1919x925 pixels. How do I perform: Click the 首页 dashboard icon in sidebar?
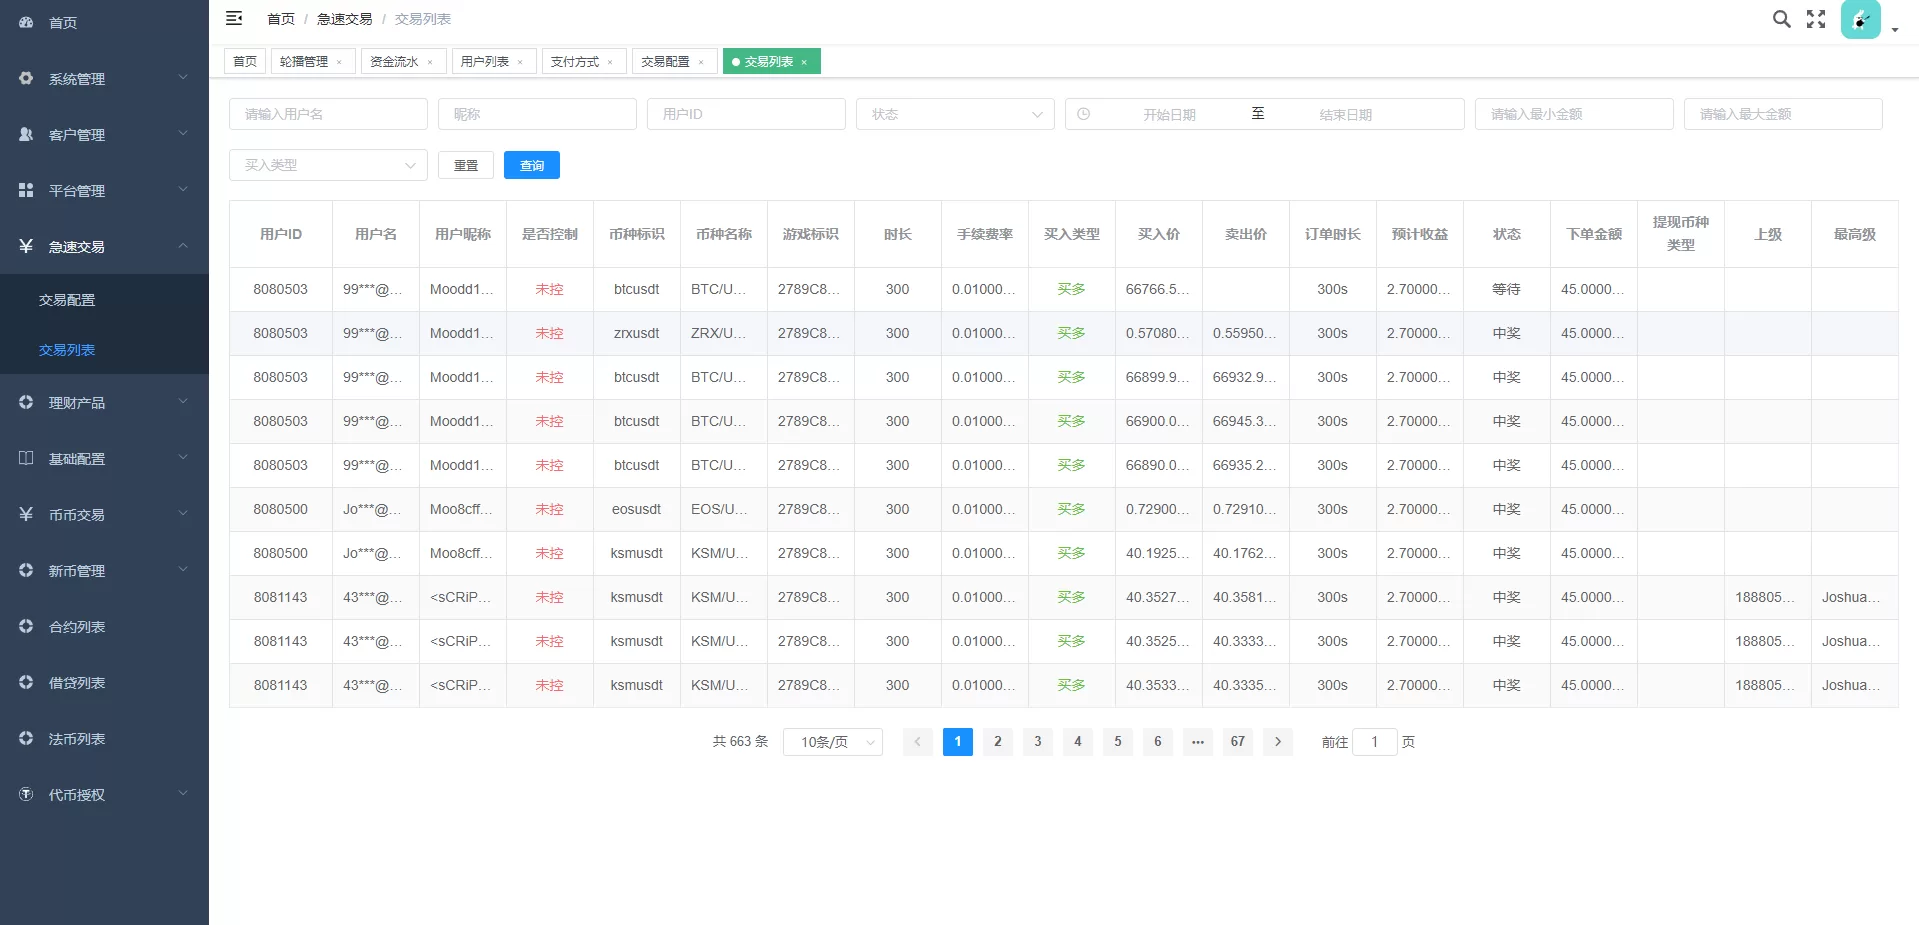[27, 22]
